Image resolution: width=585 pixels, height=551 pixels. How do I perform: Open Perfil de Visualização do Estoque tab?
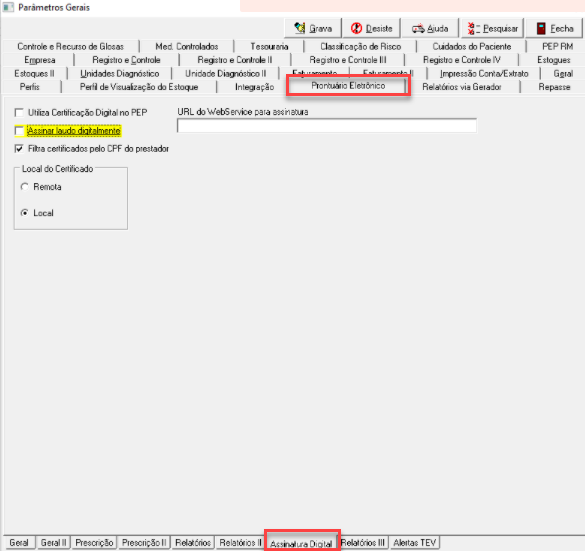[x=139, y=87]
